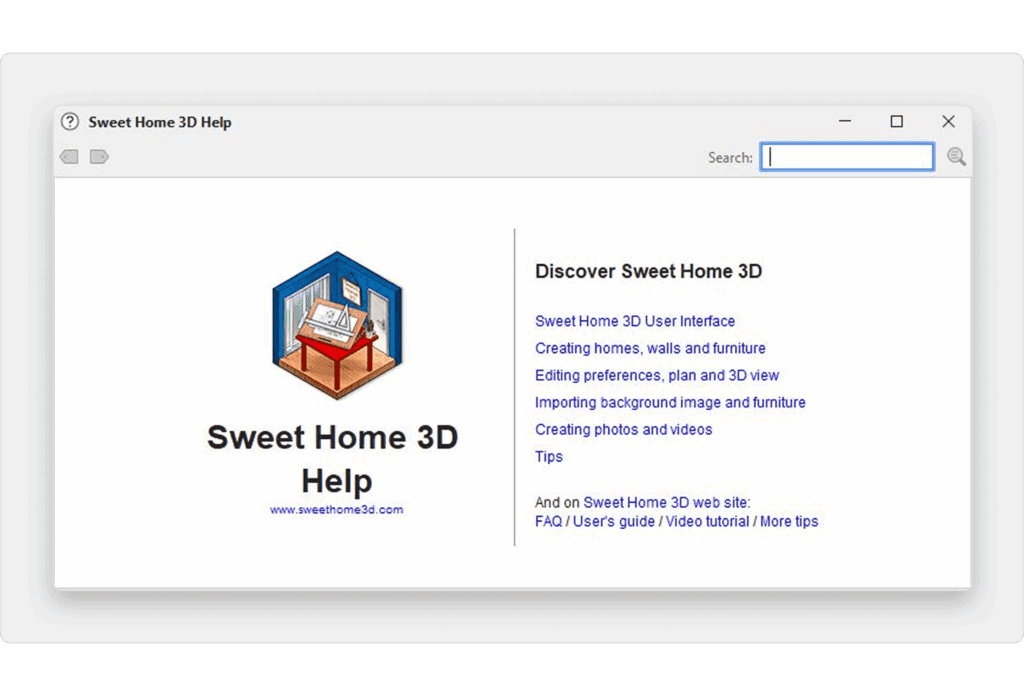This screenshot has height=696, width=1024.
Task: Open the Video tutorial link
Action: 707,521
